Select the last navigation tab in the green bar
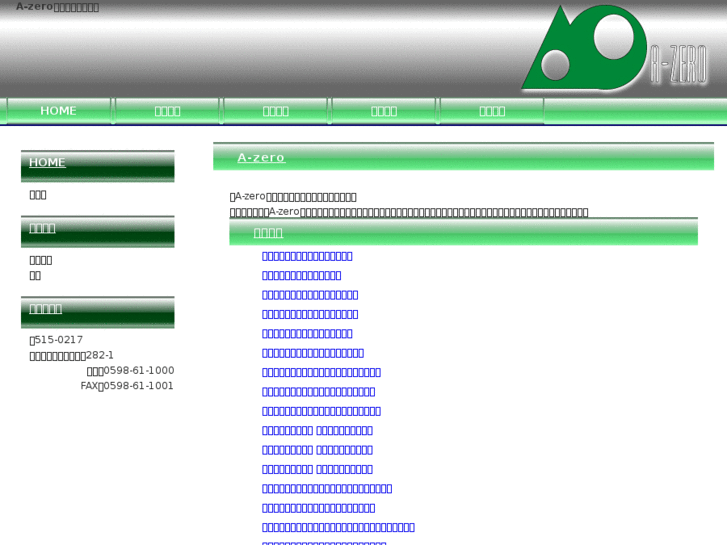The width and height of the screenshot is (727, 545). pyautogui.click(x=492, y=111)
